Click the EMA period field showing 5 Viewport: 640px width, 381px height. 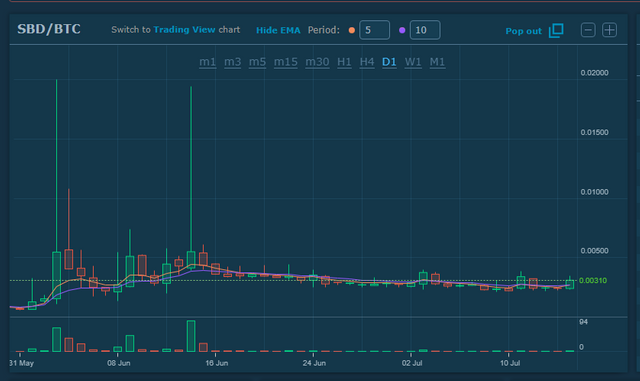pos(374,30)
